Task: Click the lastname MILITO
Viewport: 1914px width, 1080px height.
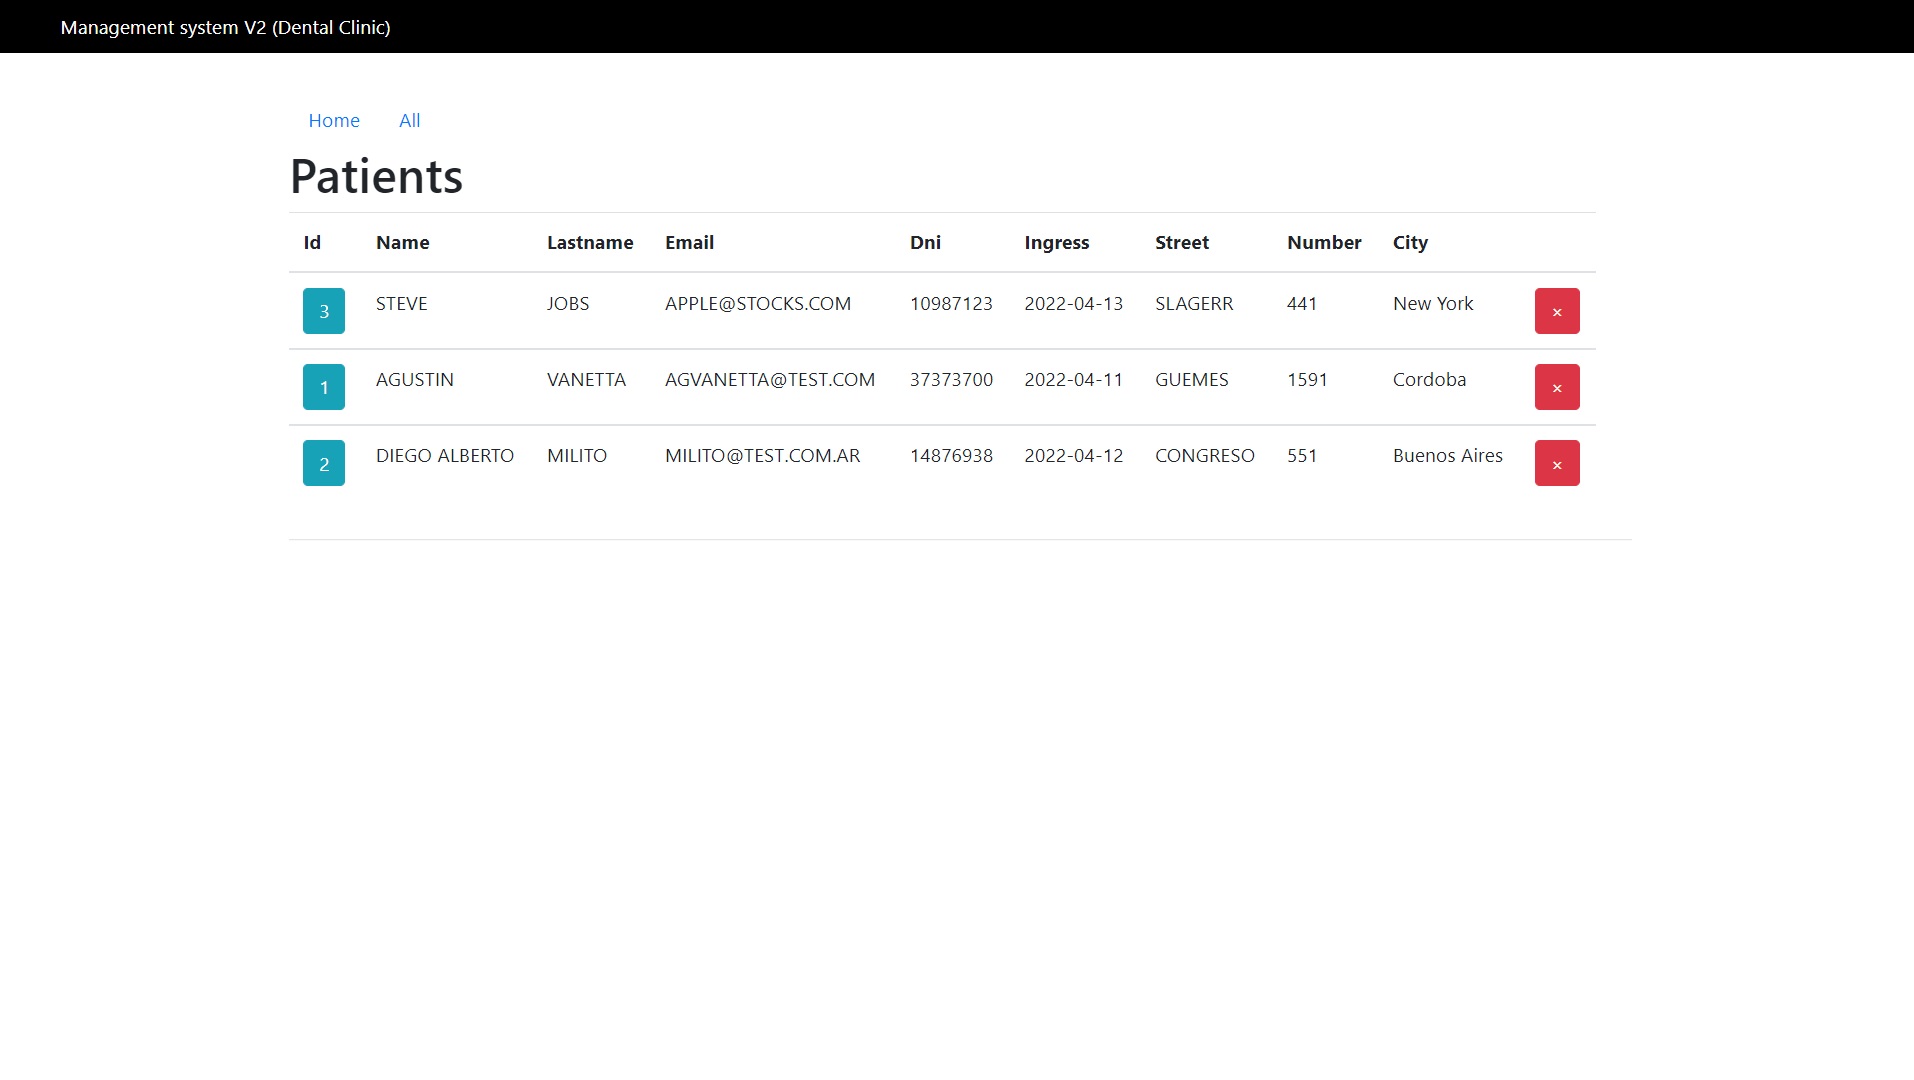Action: tap(577, 455)
